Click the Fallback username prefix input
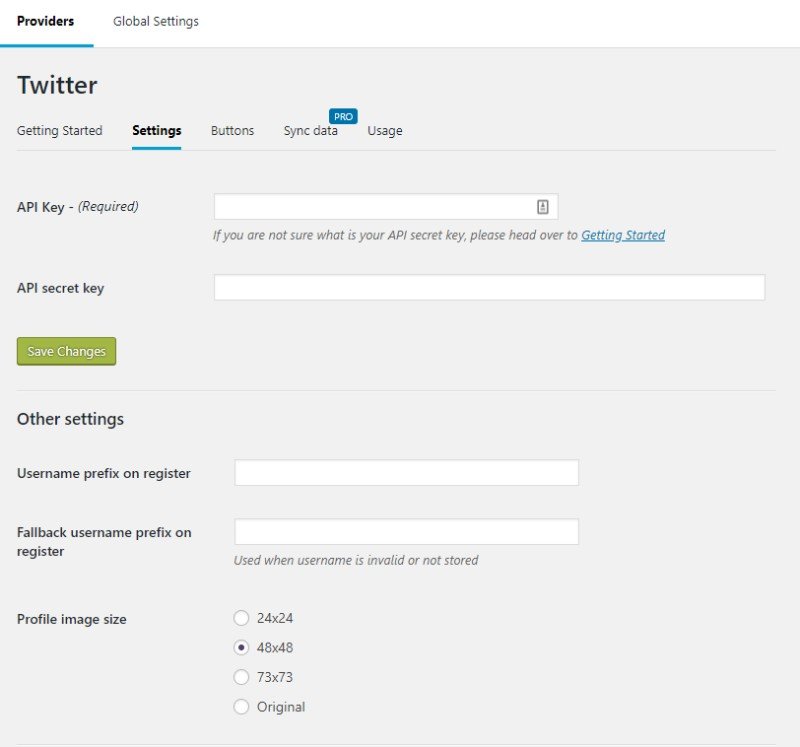This screenshot has height=747, width=800. click(x=405, y=531)
